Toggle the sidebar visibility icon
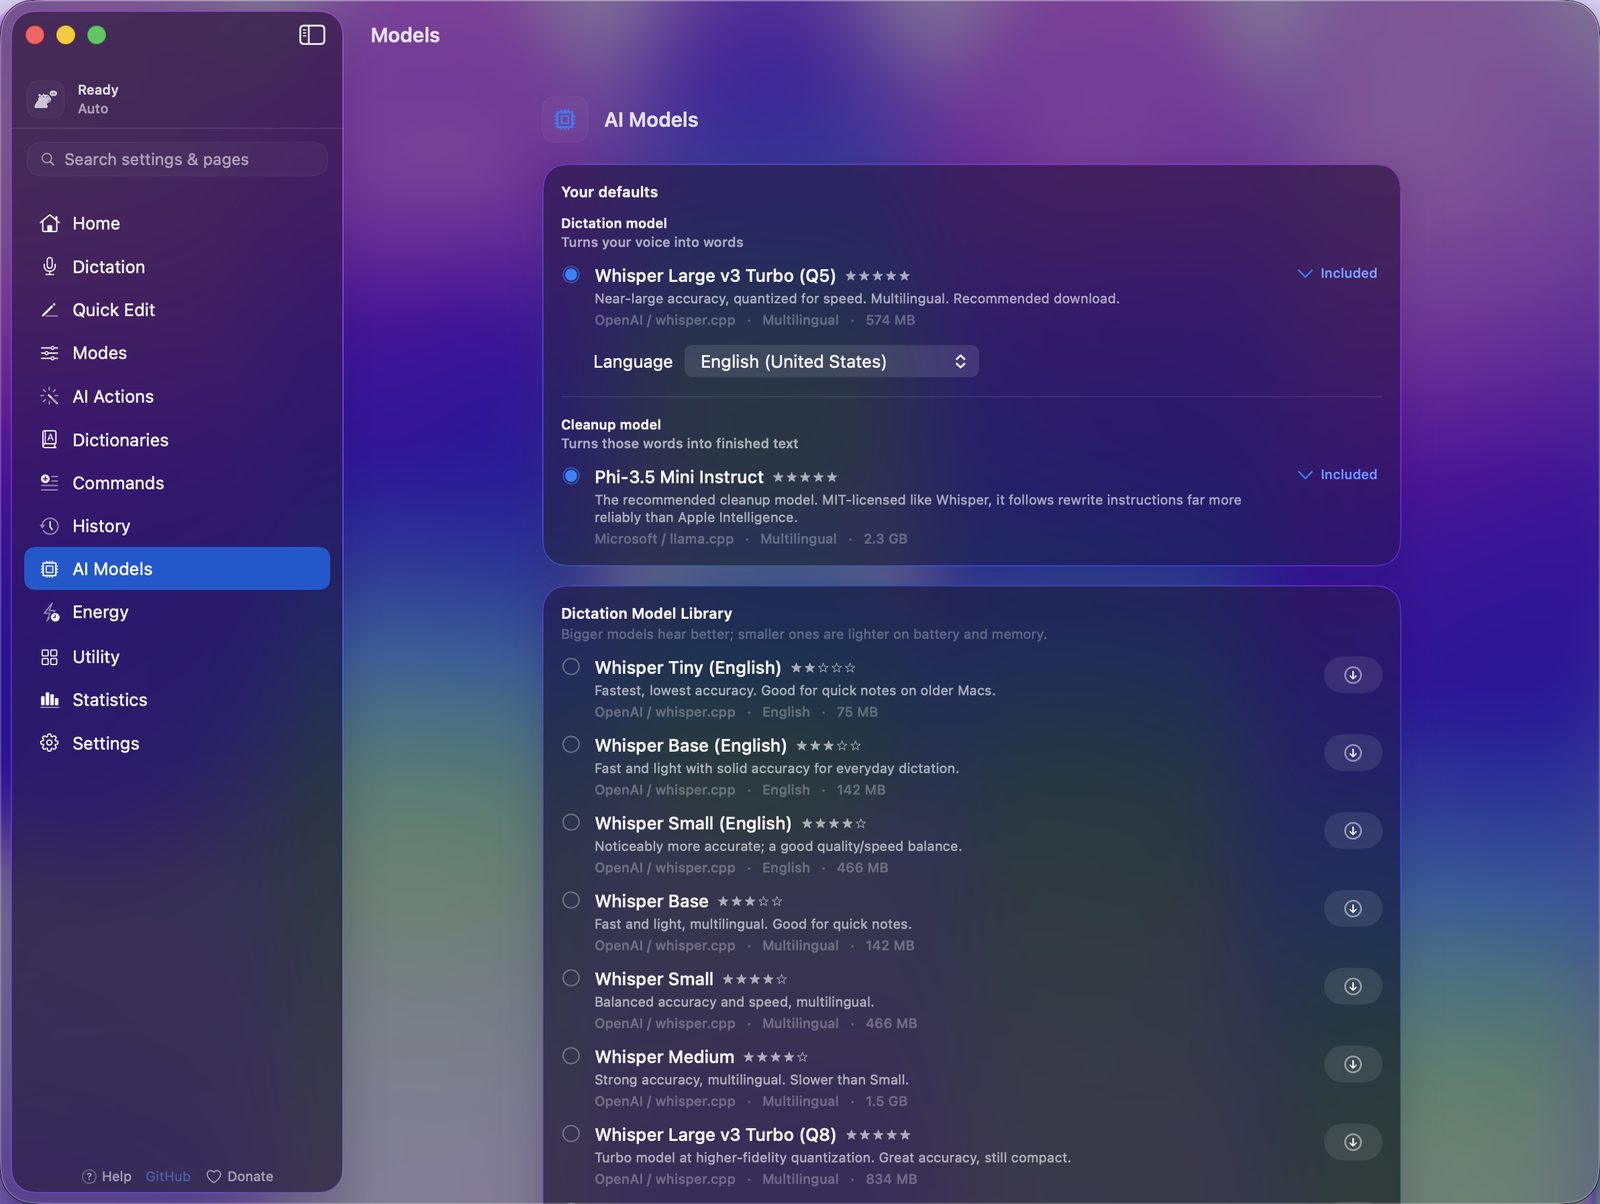This screenshot has width=1600, height=1204. coord(312,35)
